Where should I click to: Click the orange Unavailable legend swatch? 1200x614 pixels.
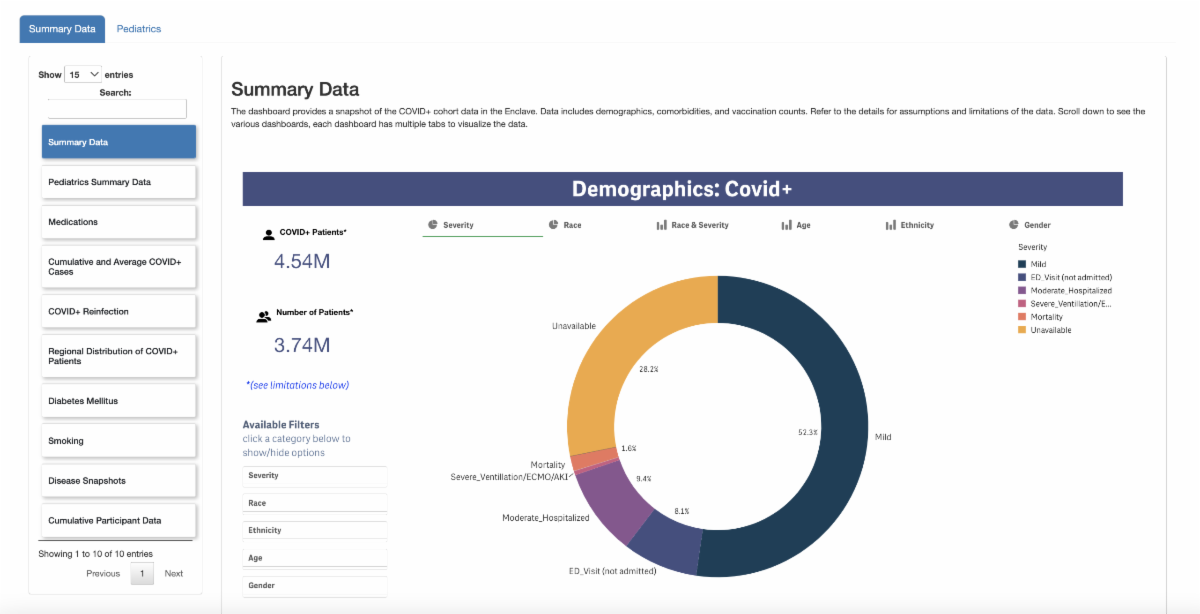(x=1022, y=330)
